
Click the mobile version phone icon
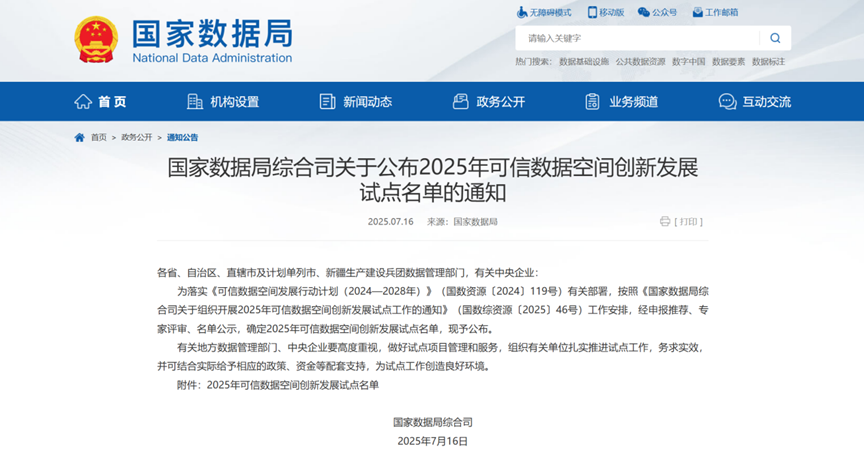(x=592, y=12)
